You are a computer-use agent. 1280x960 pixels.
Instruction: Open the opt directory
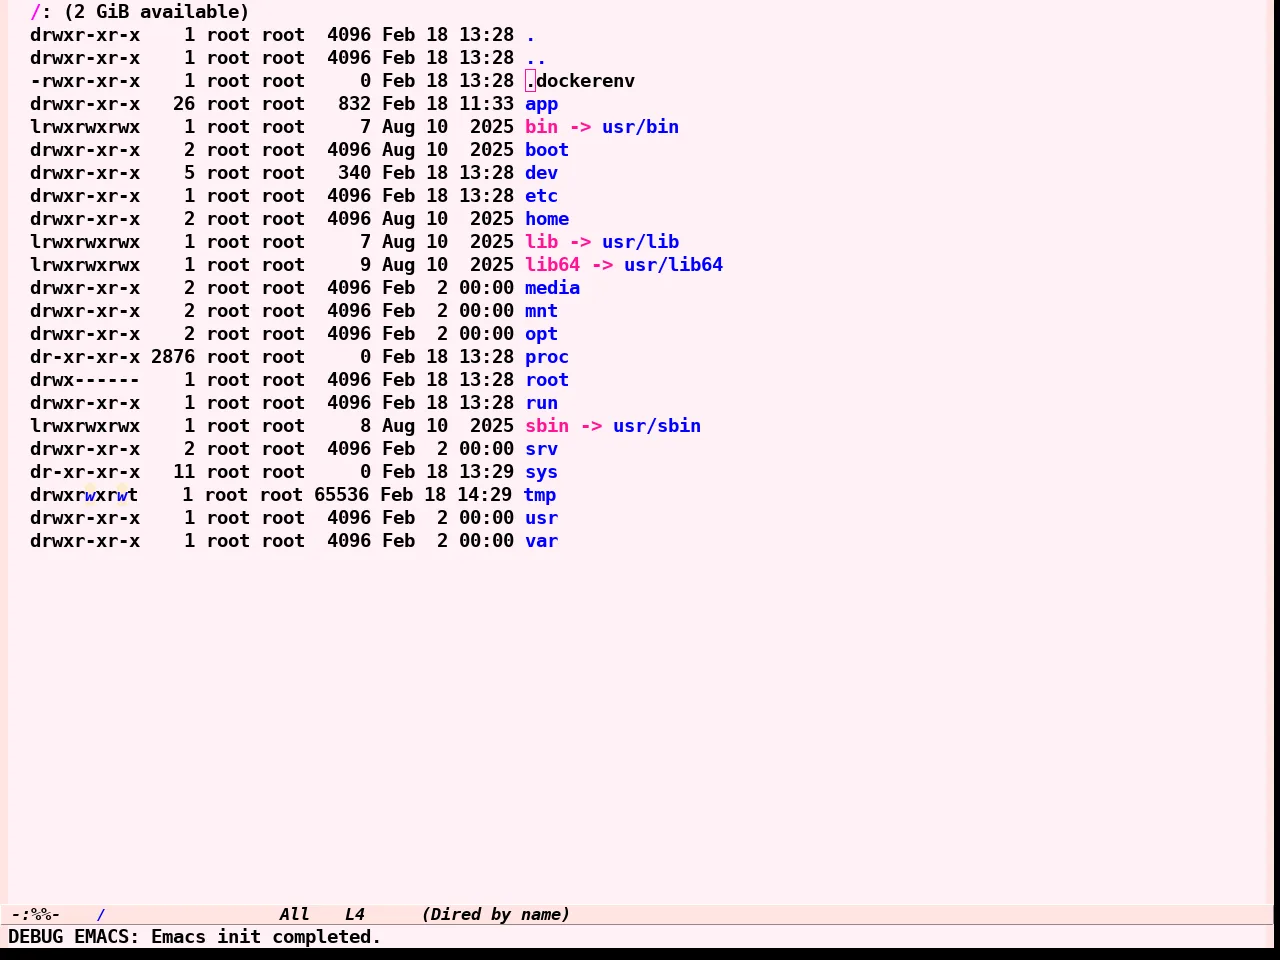(541, 334)
